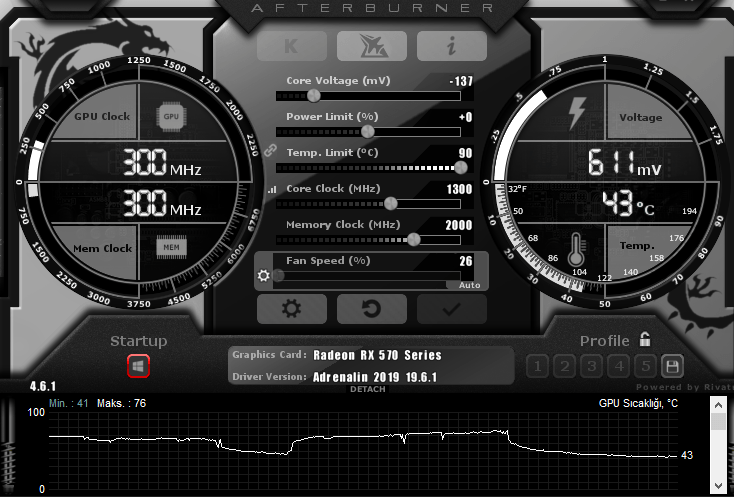The image size is (734, 497).
Task: Toggle Auto fan speed mode
Action: pyautogui.click(x=470, y=285)
